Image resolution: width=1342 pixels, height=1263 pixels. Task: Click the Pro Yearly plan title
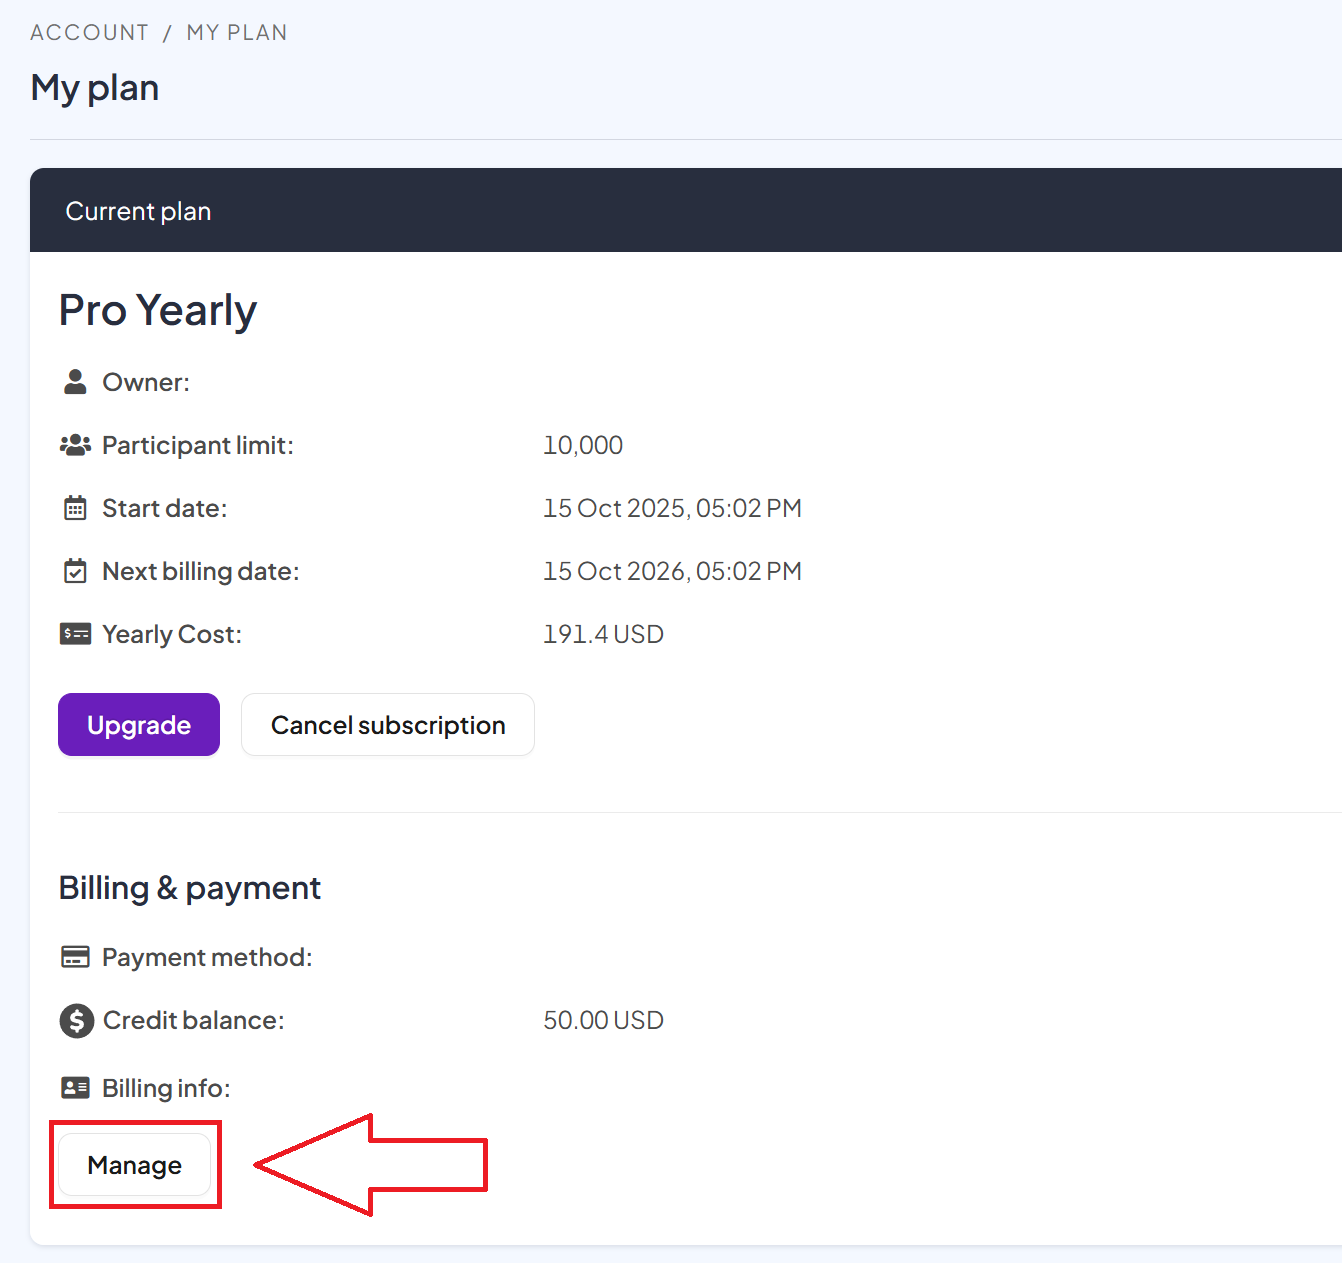[158, 311]
